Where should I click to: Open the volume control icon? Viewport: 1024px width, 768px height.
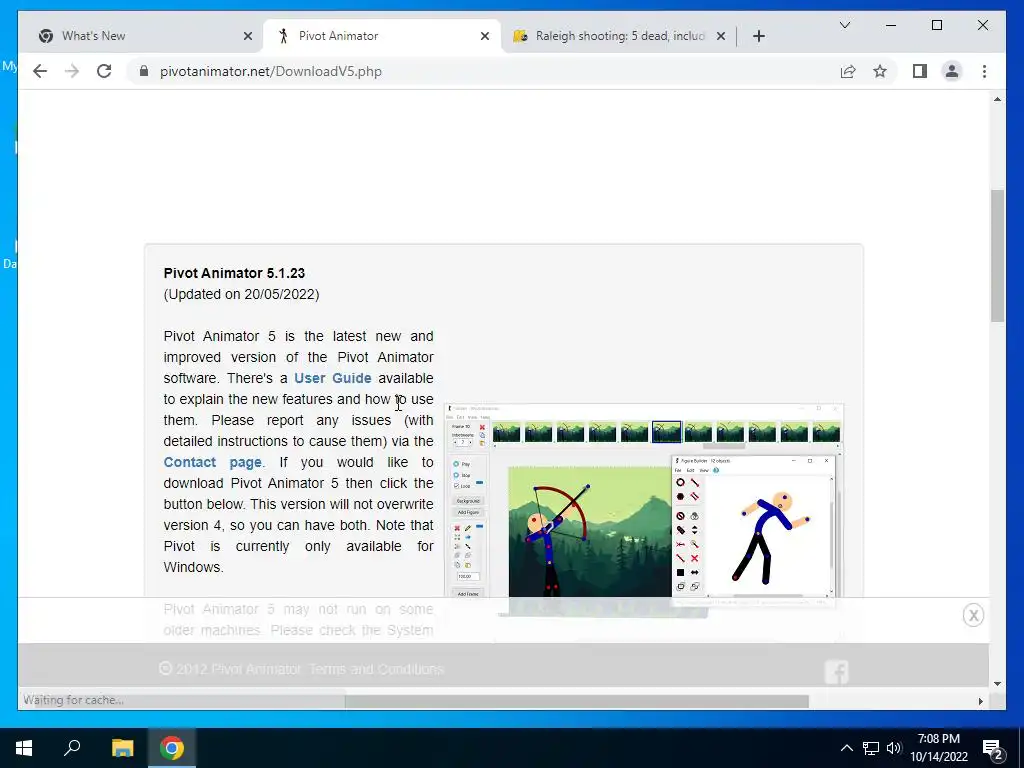tap(894, 748)
